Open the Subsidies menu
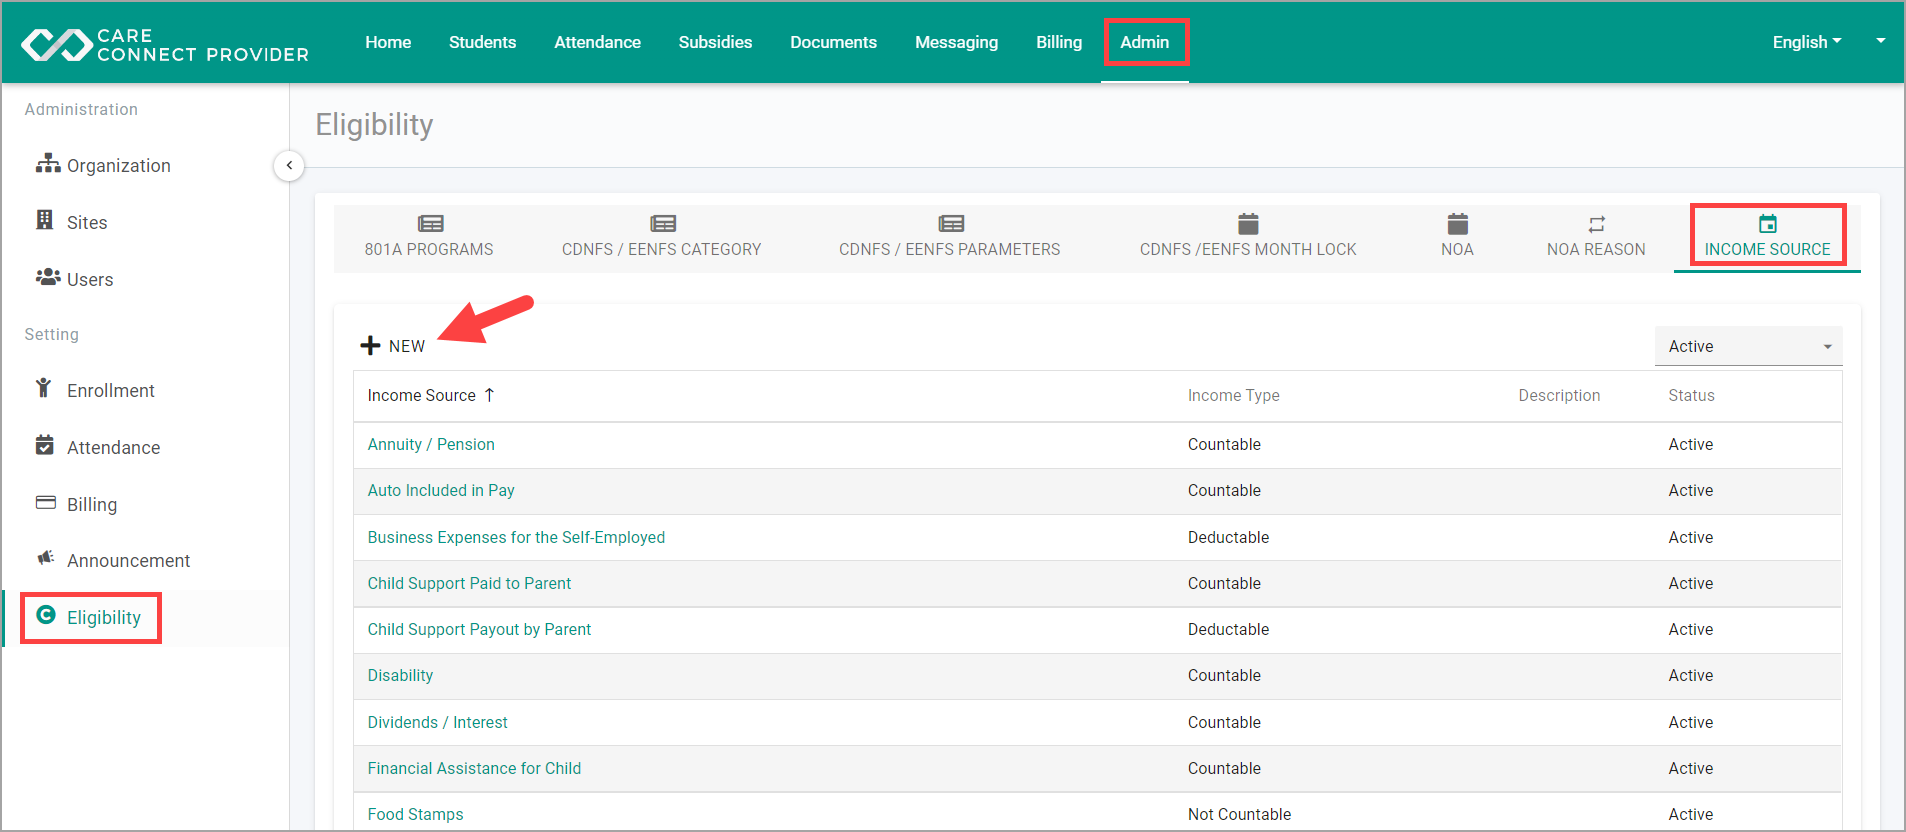The image size is (1906, 832). pyautogui.click(x=715, y=42)
